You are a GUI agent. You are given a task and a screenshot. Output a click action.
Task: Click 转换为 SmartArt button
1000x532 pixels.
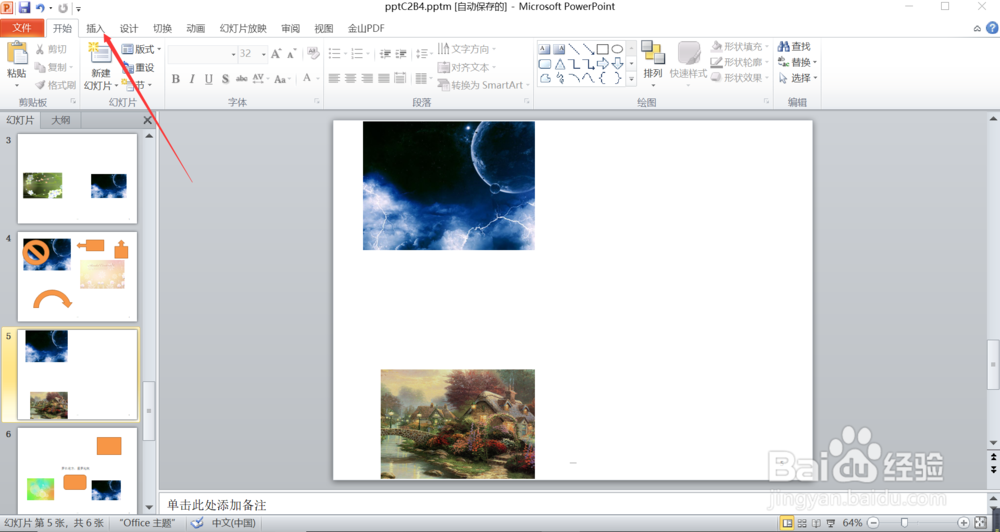tap(483, 85)
